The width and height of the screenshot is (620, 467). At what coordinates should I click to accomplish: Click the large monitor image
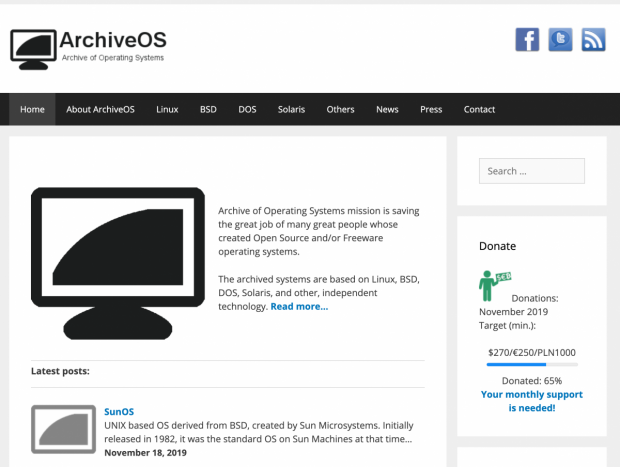point(118,263)
